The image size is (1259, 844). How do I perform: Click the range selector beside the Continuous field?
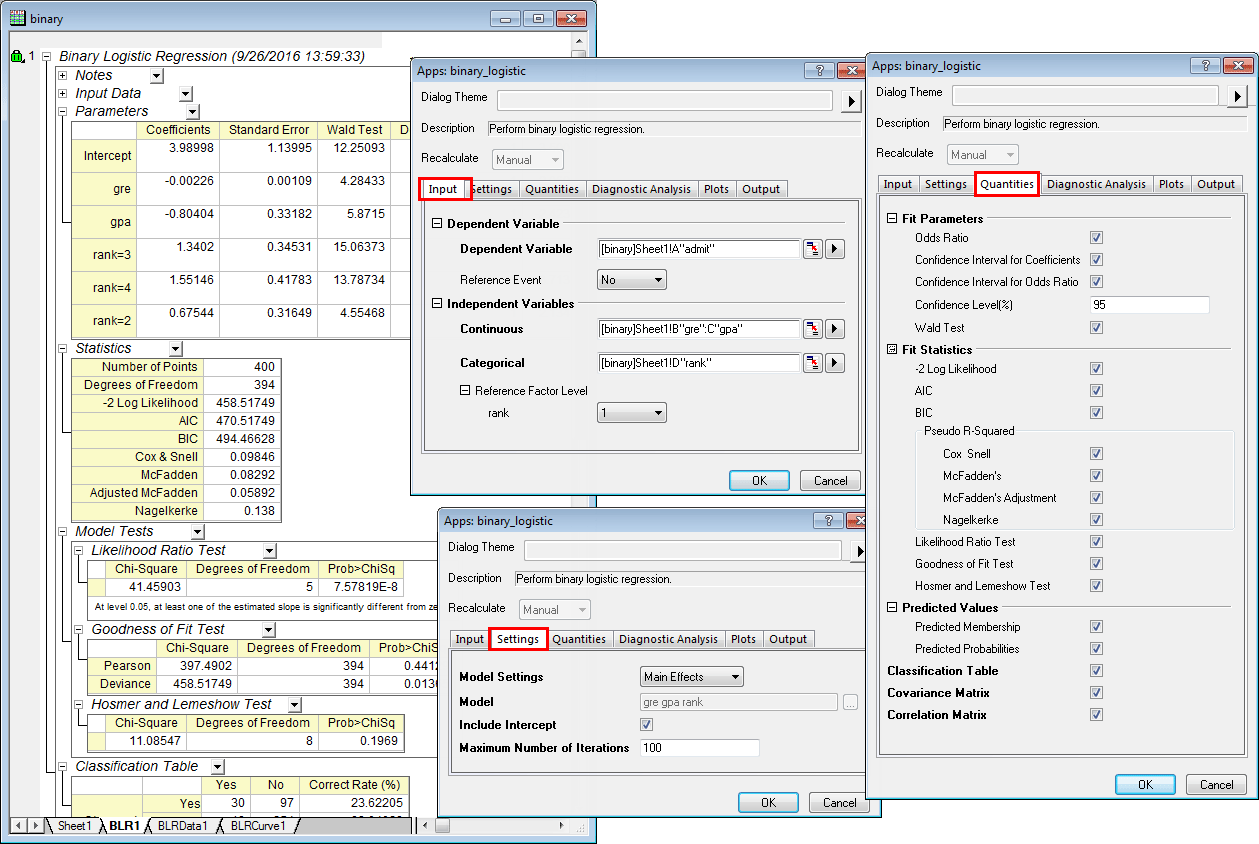pyautogui.click(x=812, y=329)
